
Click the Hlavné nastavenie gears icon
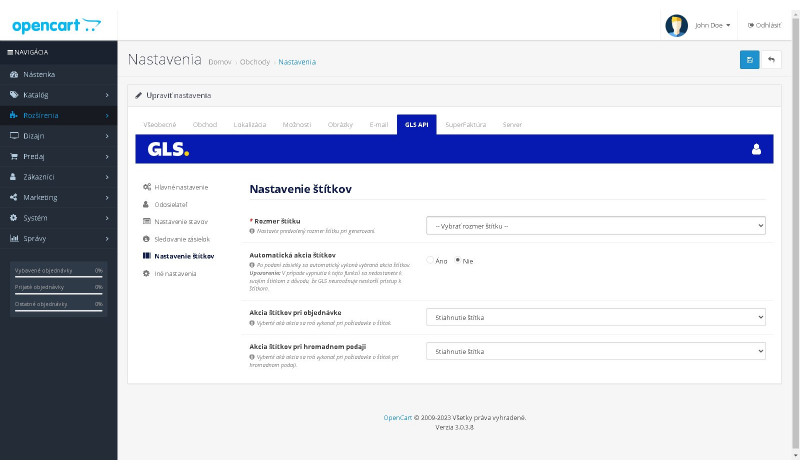coord(147,187)
